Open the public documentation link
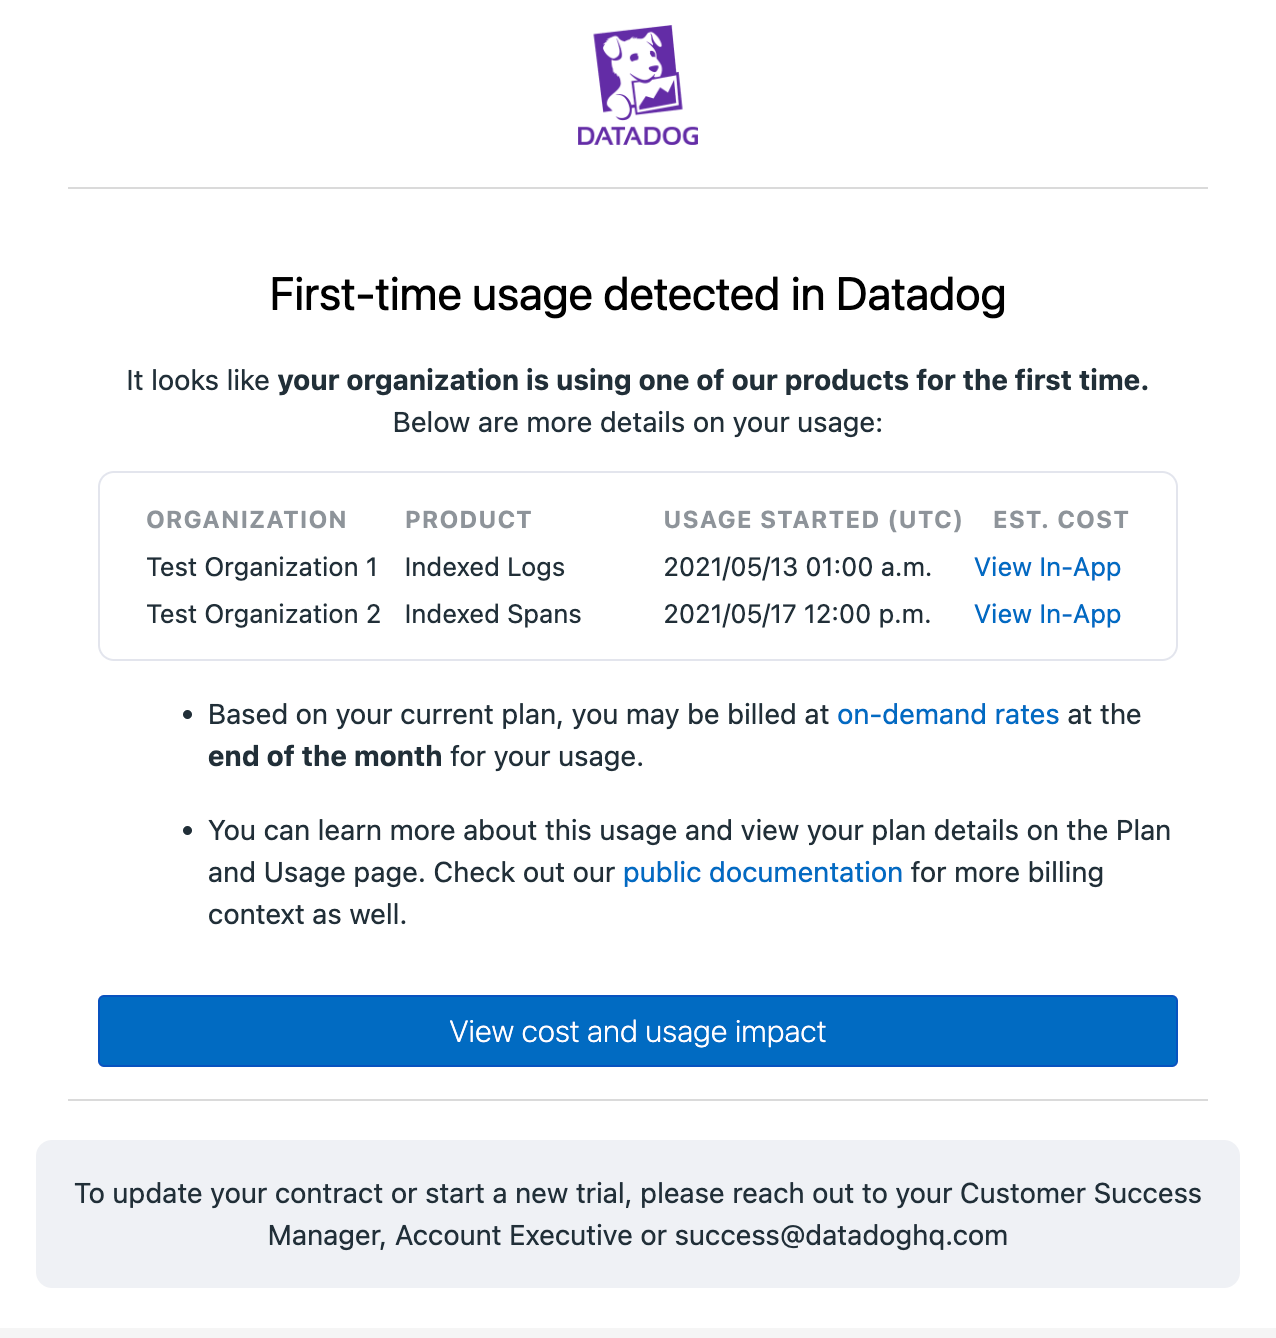Screen dimensions: 1276x1338 pyautogui.click(x=763, y=872)
